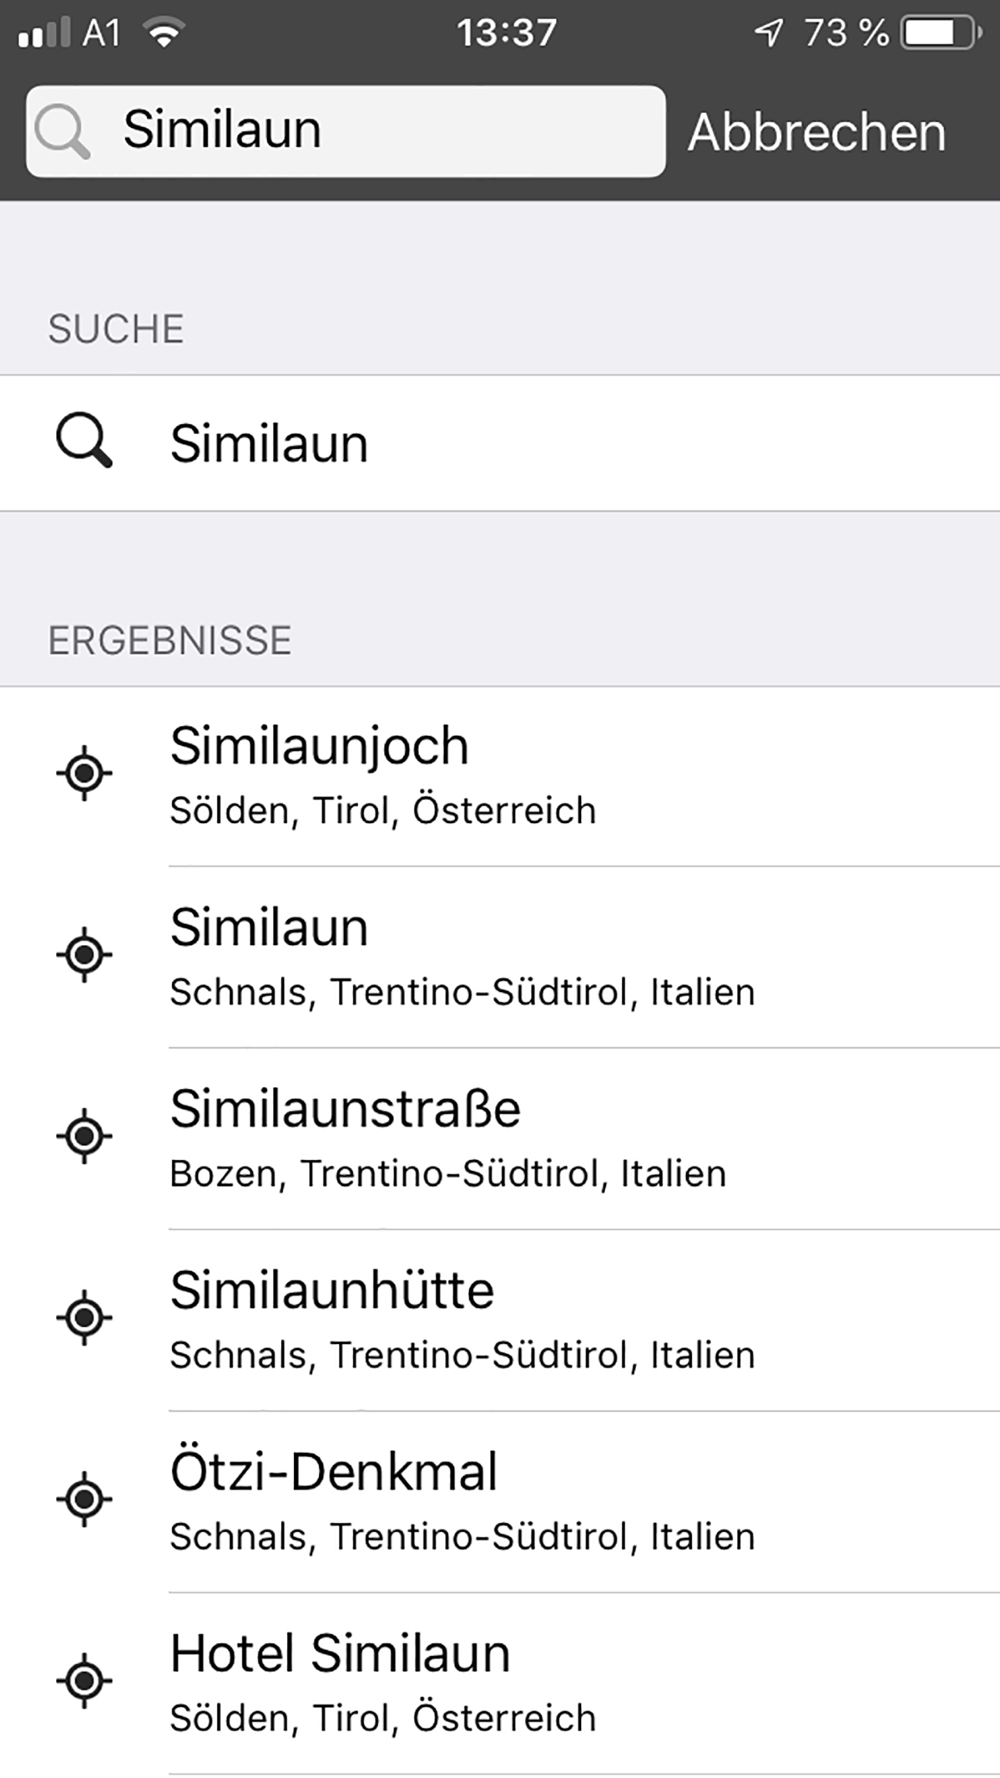1000x1778 pixels.
Task: Select the Similaun search suggestion row
Action: click(500, 443)
